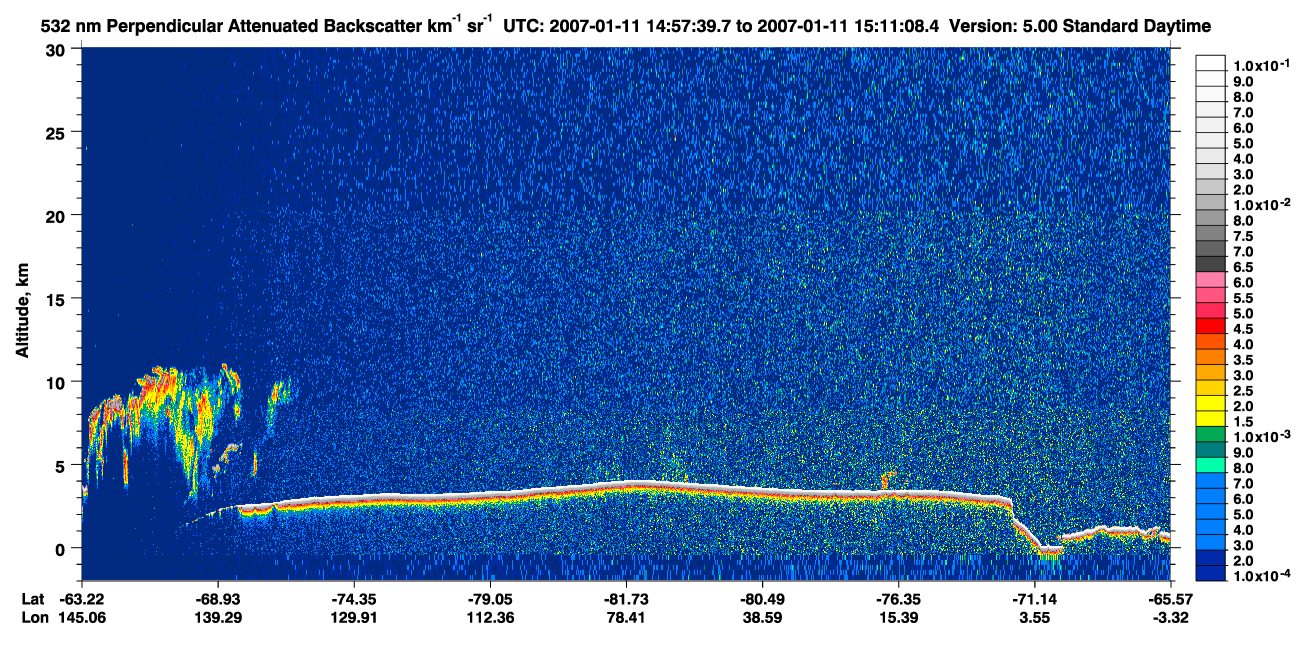Click longitude value "78.41"
Screen dimensions: 1300x667
(626, 617)
